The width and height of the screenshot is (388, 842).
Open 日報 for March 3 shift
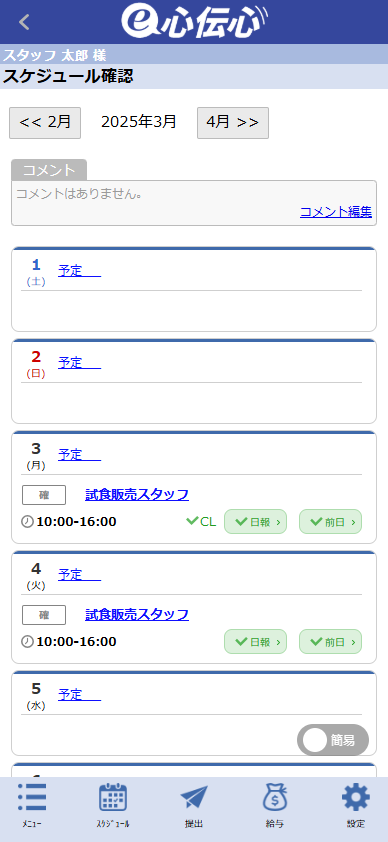(255, 521)
